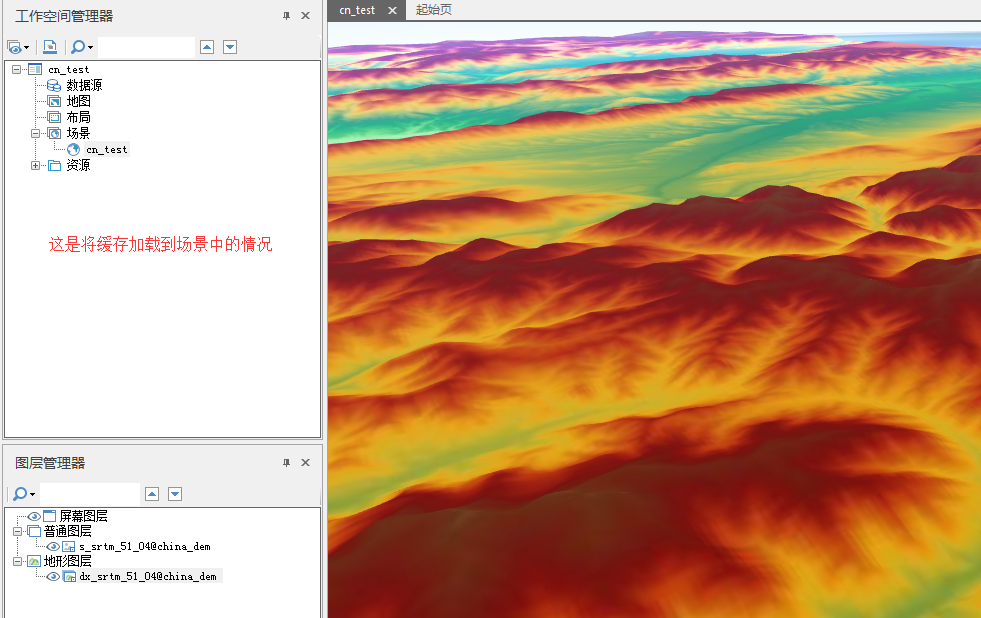
Task: Collapse the cn_test workspace root node
Action: (16, 69)
